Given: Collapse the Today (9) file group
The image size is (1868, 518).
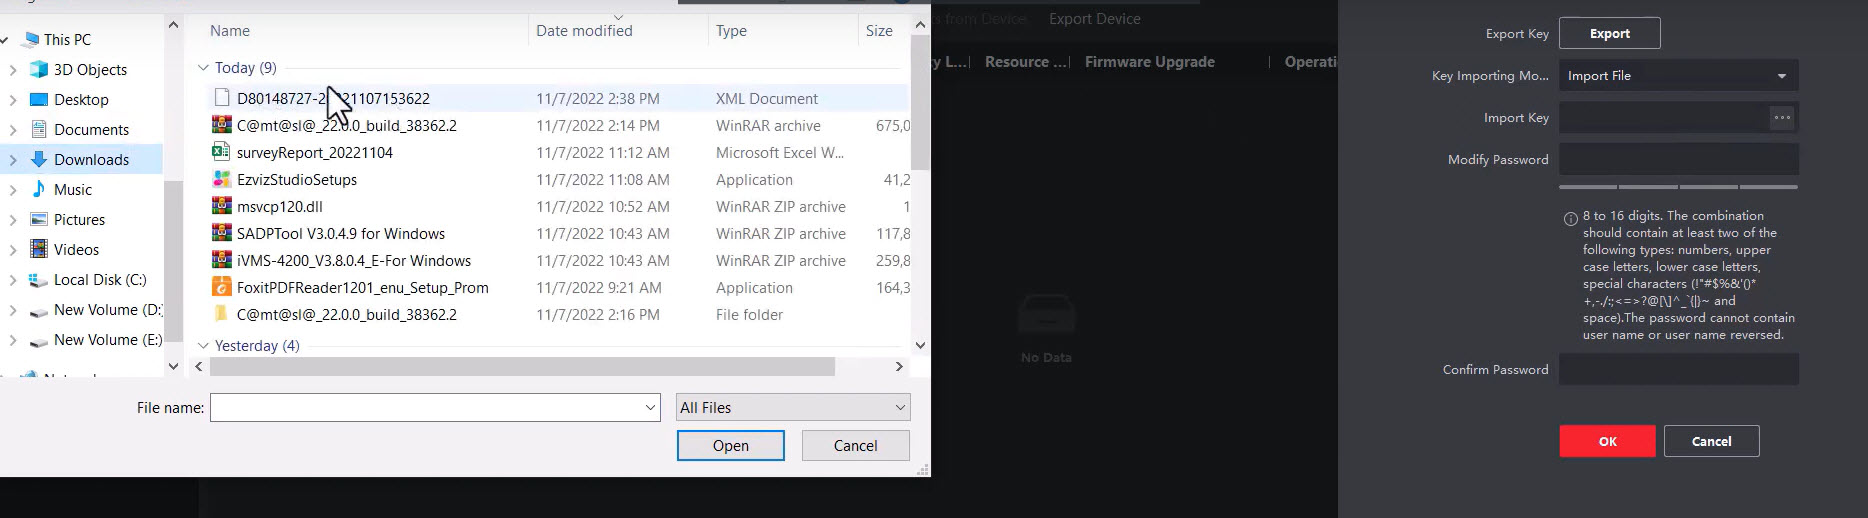Looking at the screenshot, I should [203, 68].
